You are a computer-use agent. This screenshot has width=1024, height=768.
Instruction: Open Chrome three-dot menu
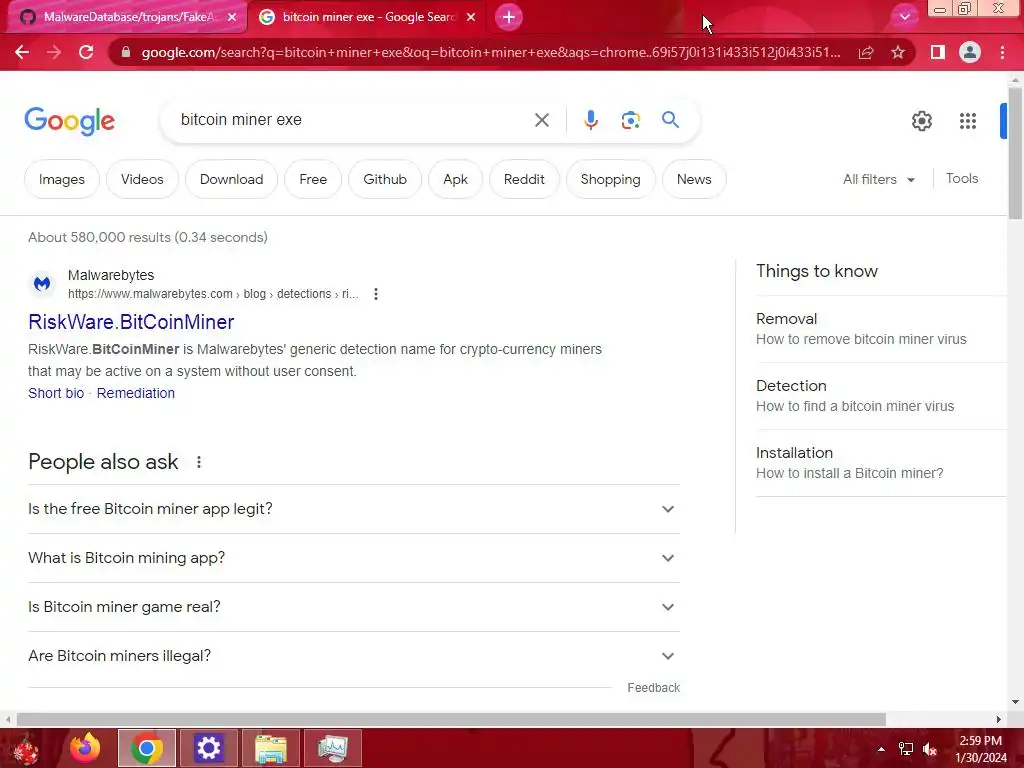[1002, 52]
